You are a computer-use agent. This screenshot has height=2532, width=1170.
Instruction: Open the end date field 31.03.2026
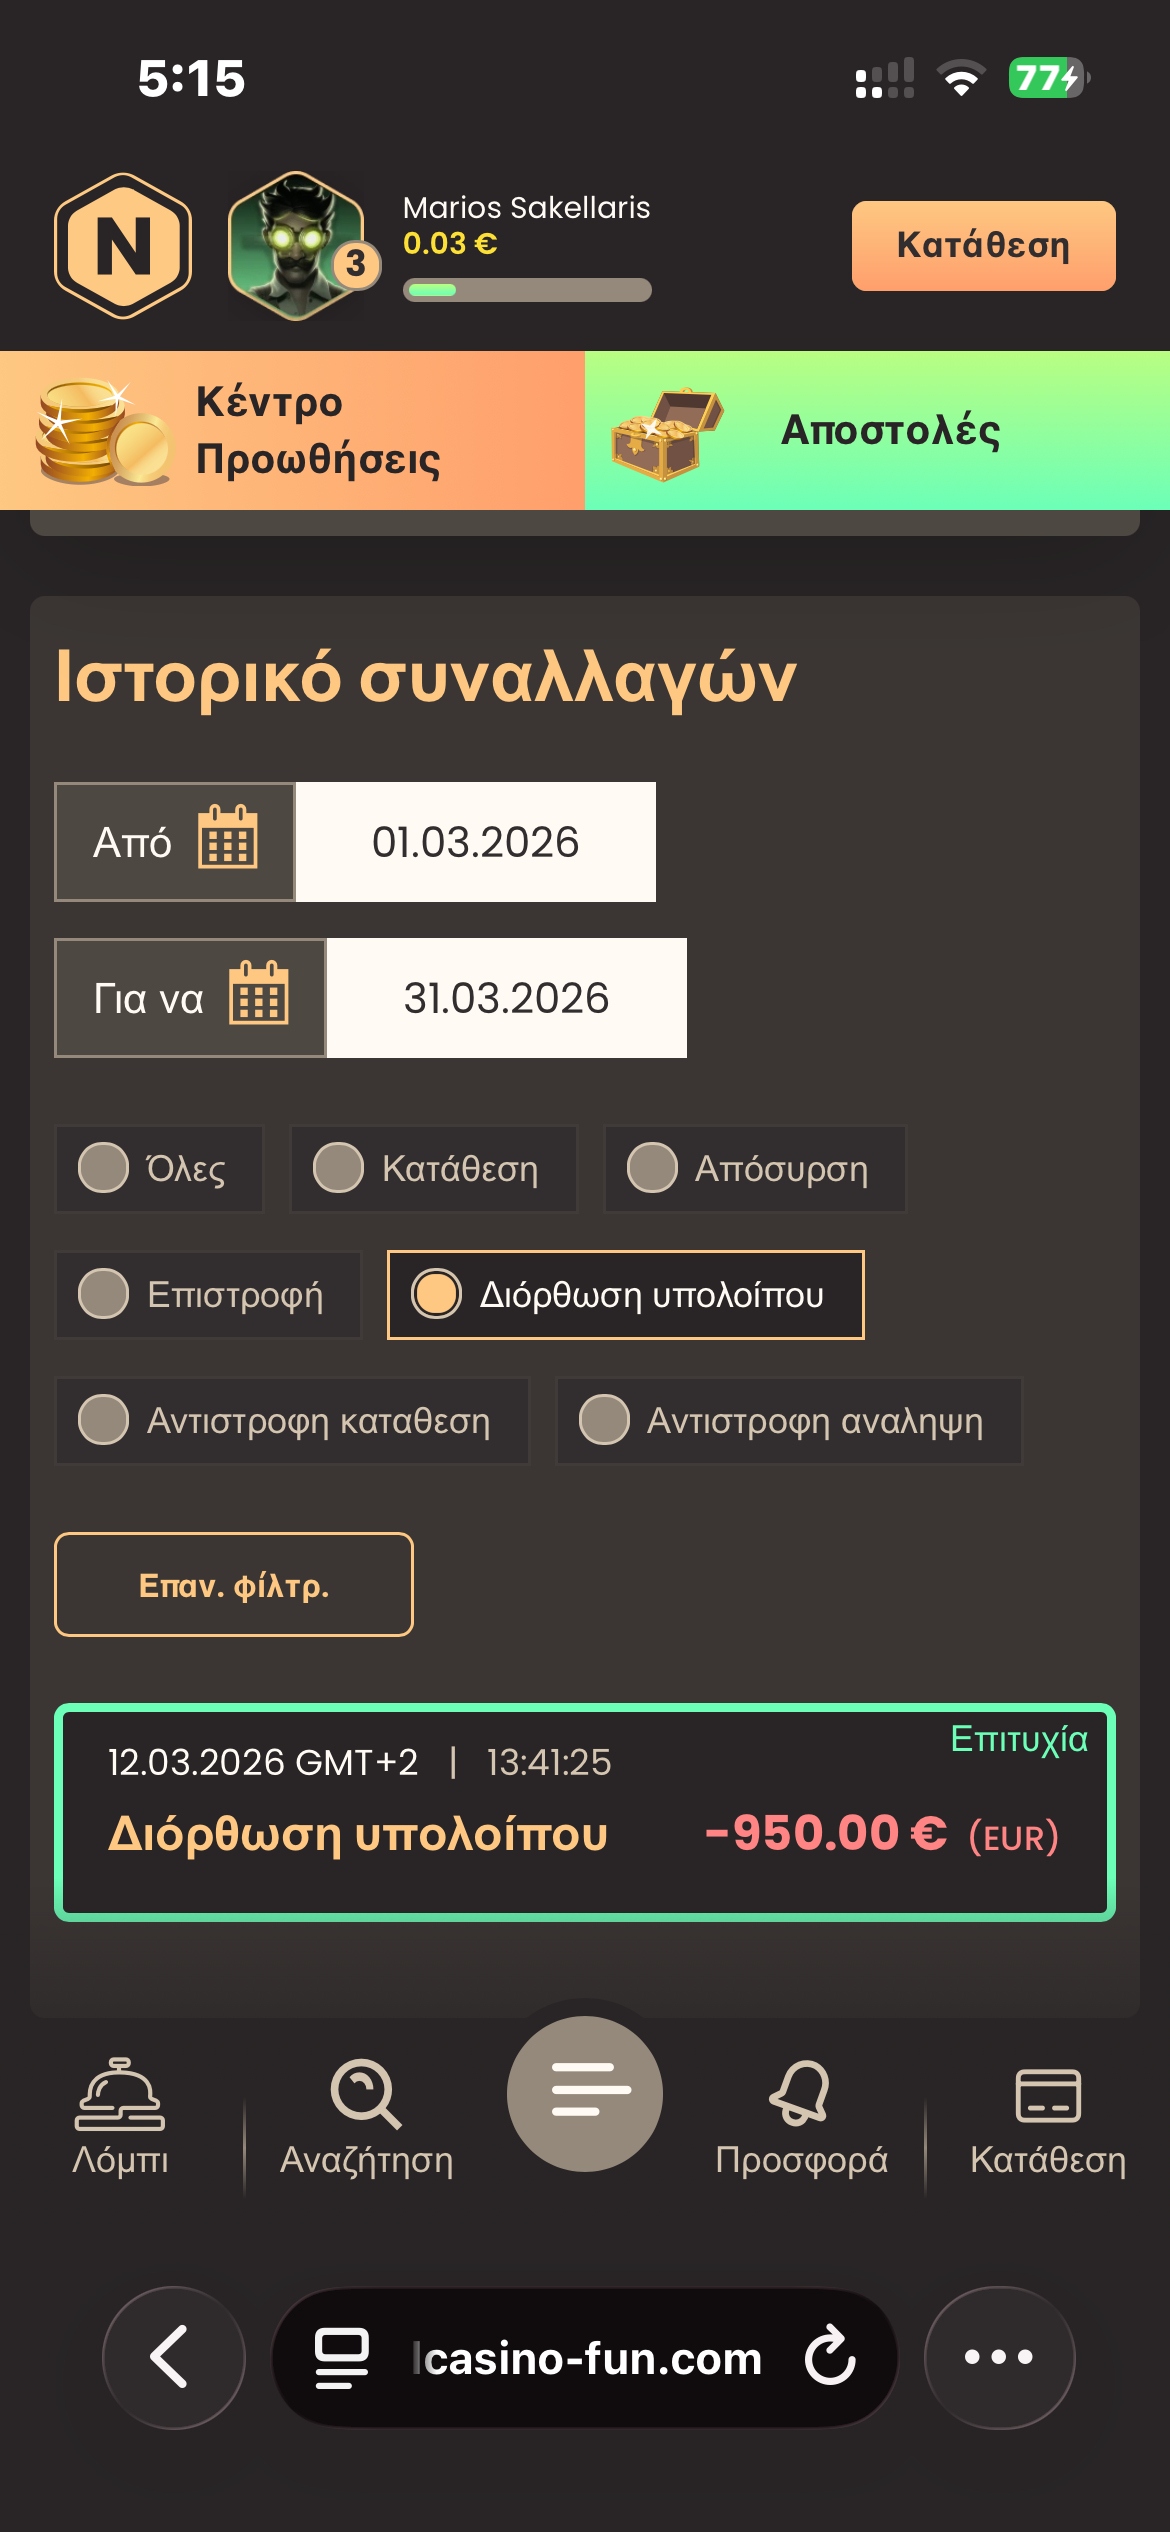[x=507, y=998]
